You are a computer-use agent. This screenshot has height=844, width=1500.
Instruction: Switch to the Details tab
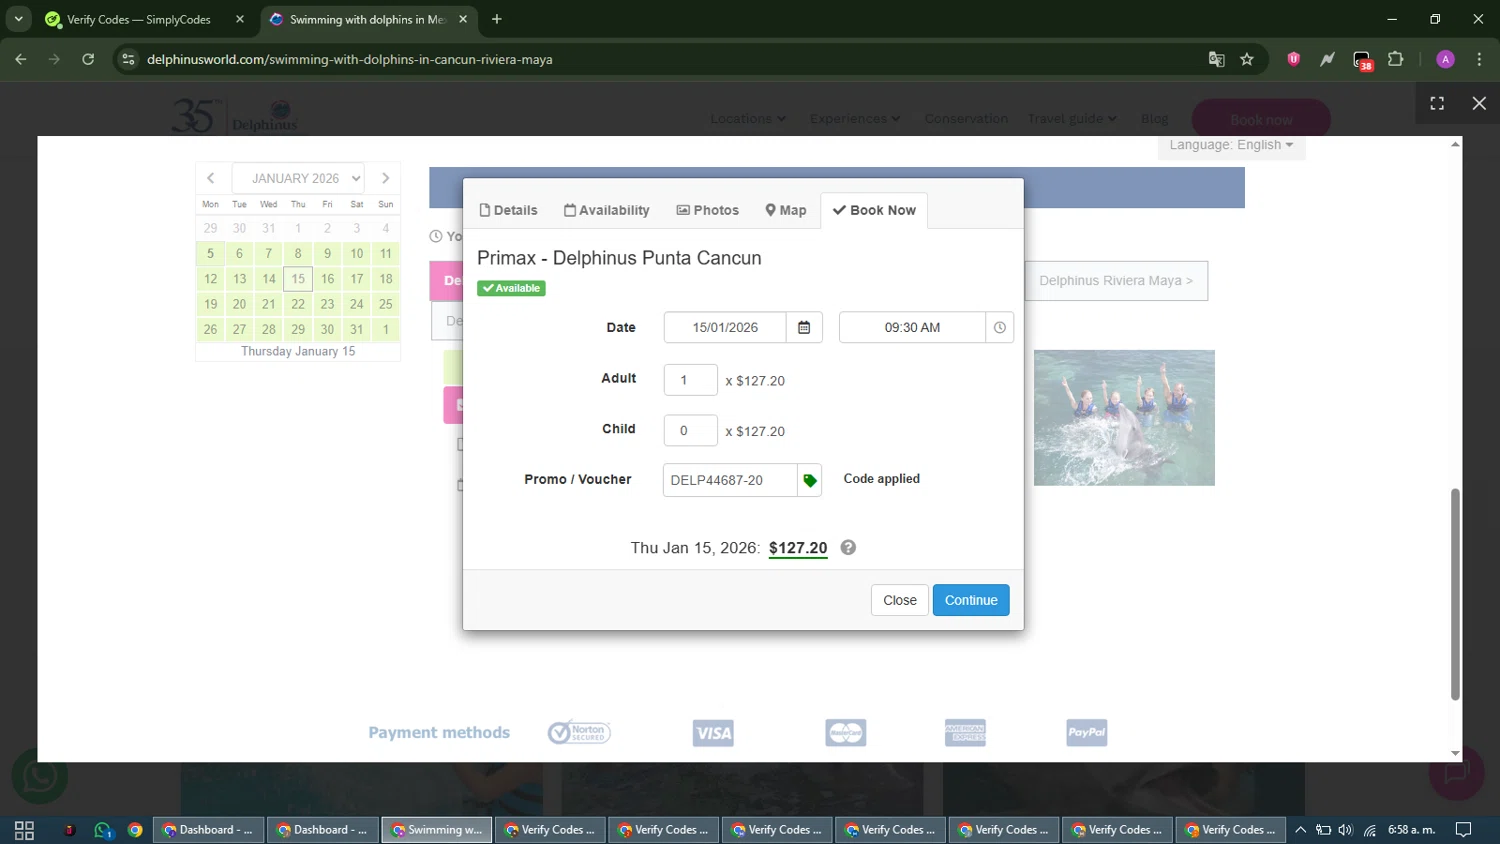click(x=508, y=210)
